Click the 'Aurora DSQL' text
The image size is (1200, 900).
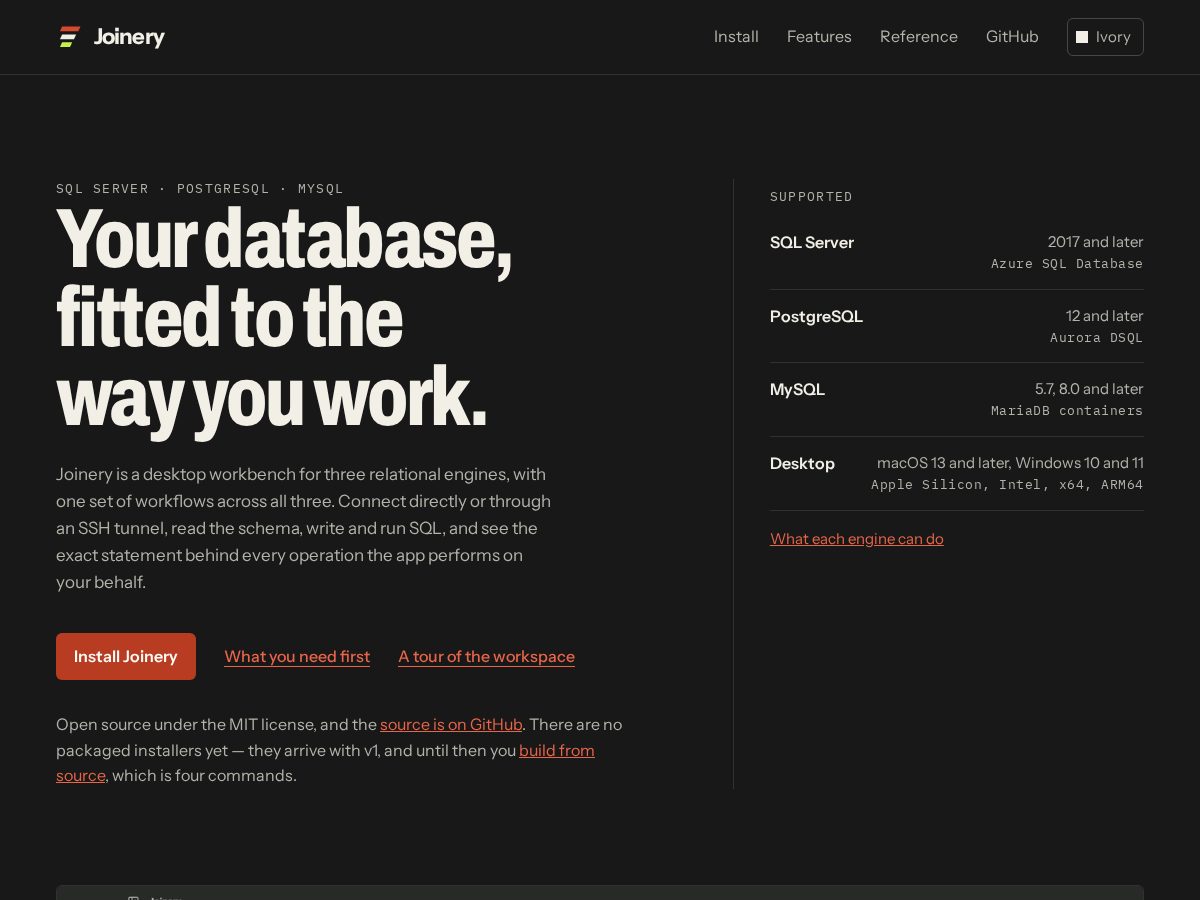[1096, 338]
